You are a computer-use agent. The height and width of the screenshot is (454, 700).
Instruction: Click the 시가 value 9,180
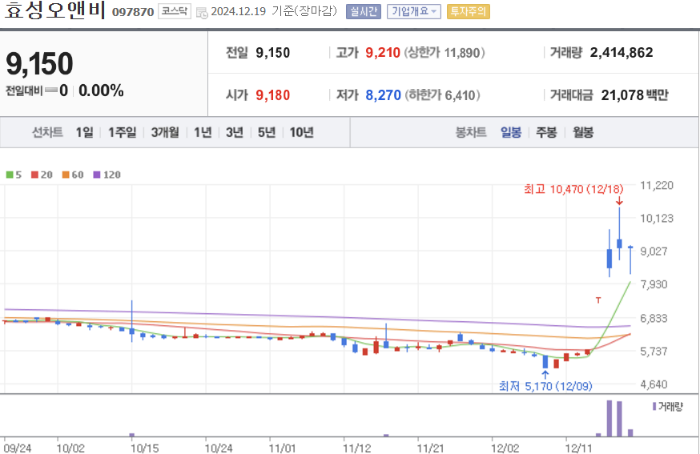[273, 95]
